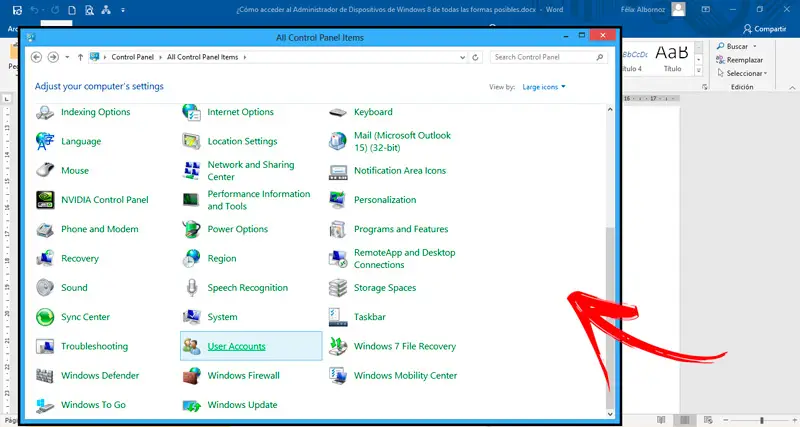Click the Windows To Go icon

[x=45, y=405]
